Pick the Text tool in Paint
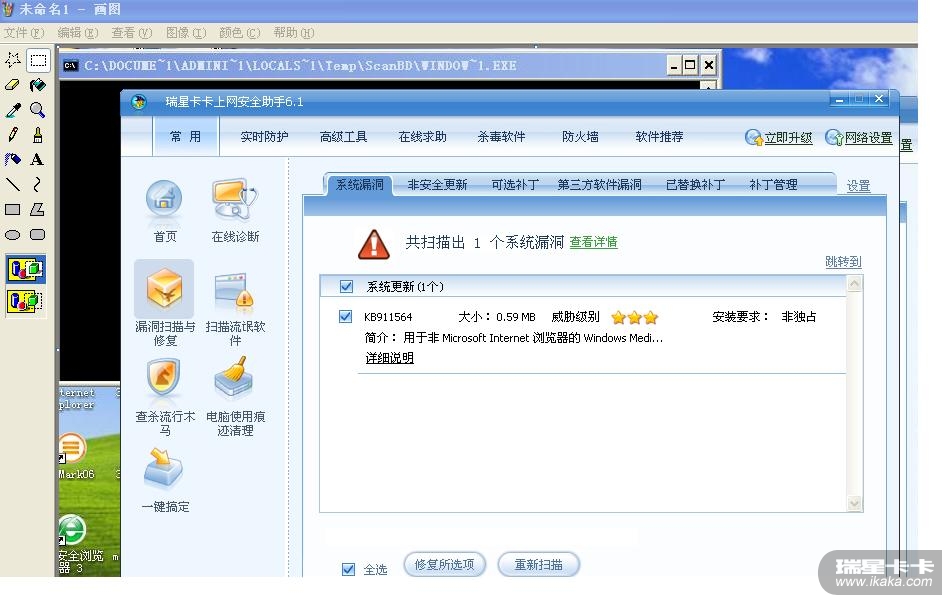Viewport: 952px width, 602px height. [x=38, y=160]
